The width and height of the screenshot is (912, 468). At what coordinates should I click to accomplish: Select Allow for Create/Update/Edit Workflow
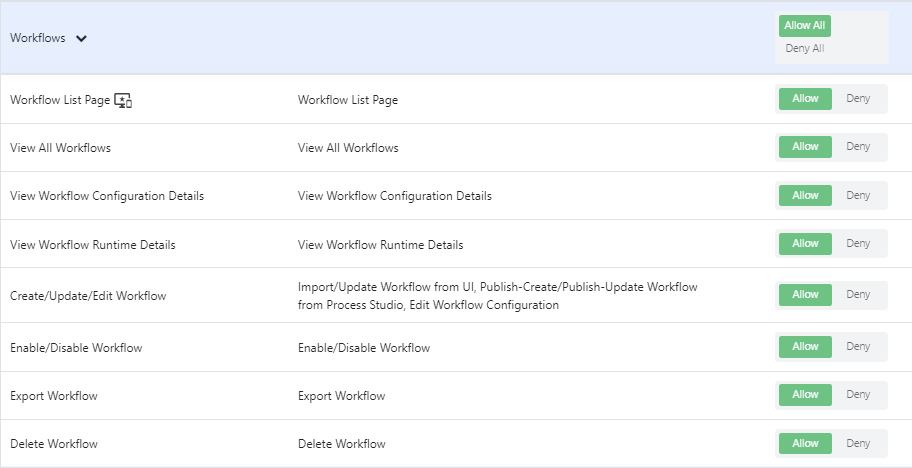[805, 294]
